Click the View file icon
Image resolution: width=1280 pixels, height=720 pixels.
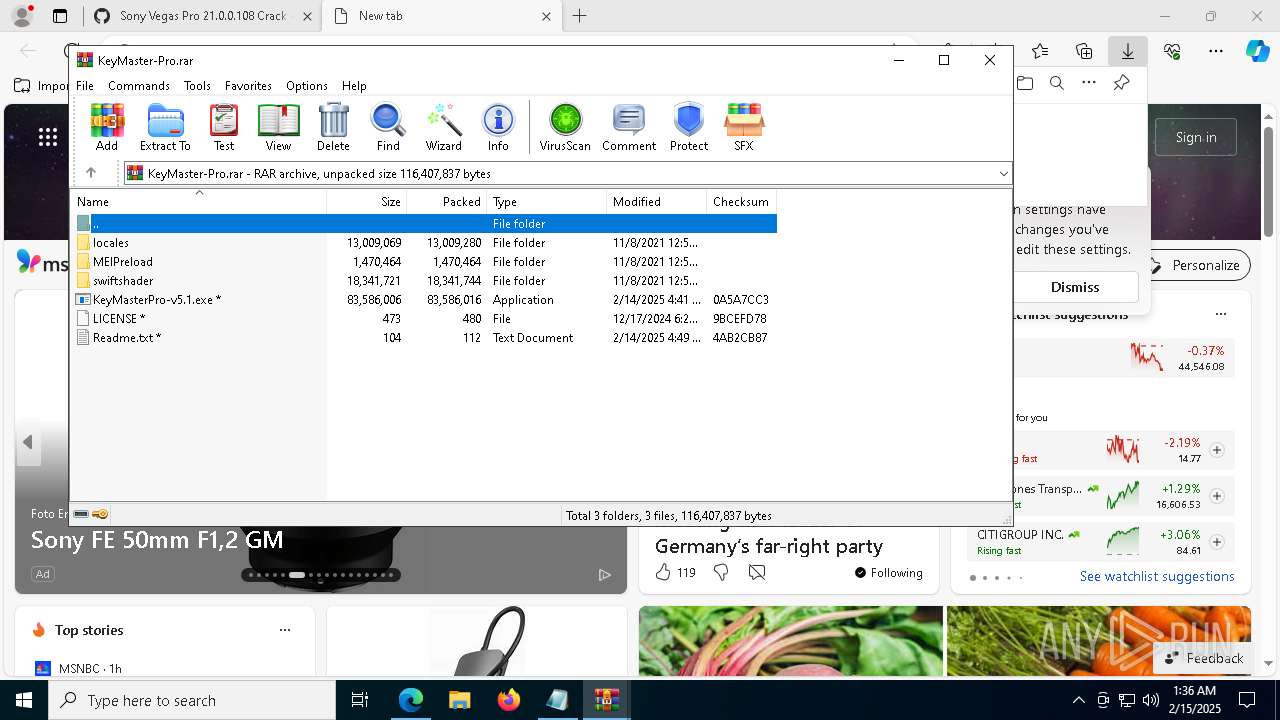point(278,127)
